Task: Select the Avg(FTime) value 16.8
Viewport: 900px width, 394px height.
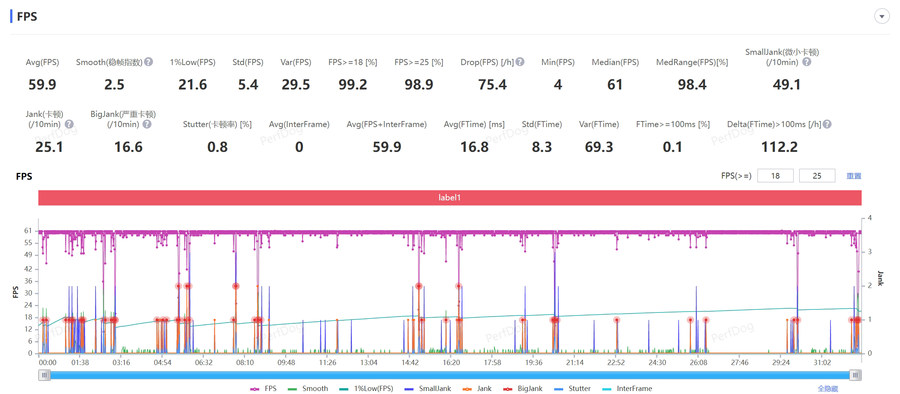Action: coord(474,147)
